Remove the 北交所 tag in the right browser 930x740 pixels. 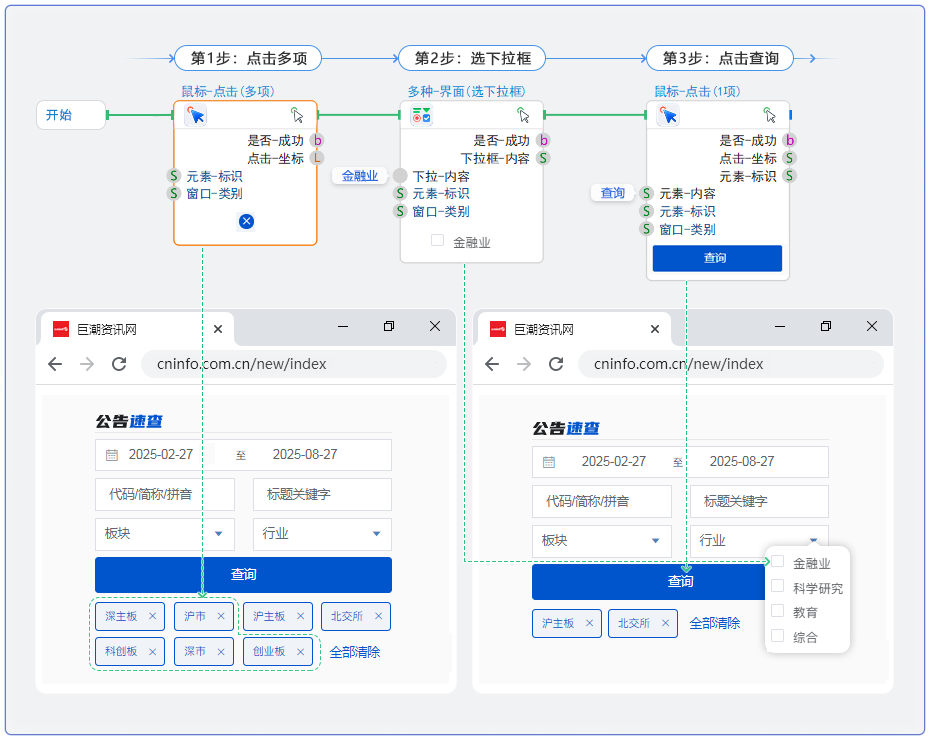(x=666, y=623)
